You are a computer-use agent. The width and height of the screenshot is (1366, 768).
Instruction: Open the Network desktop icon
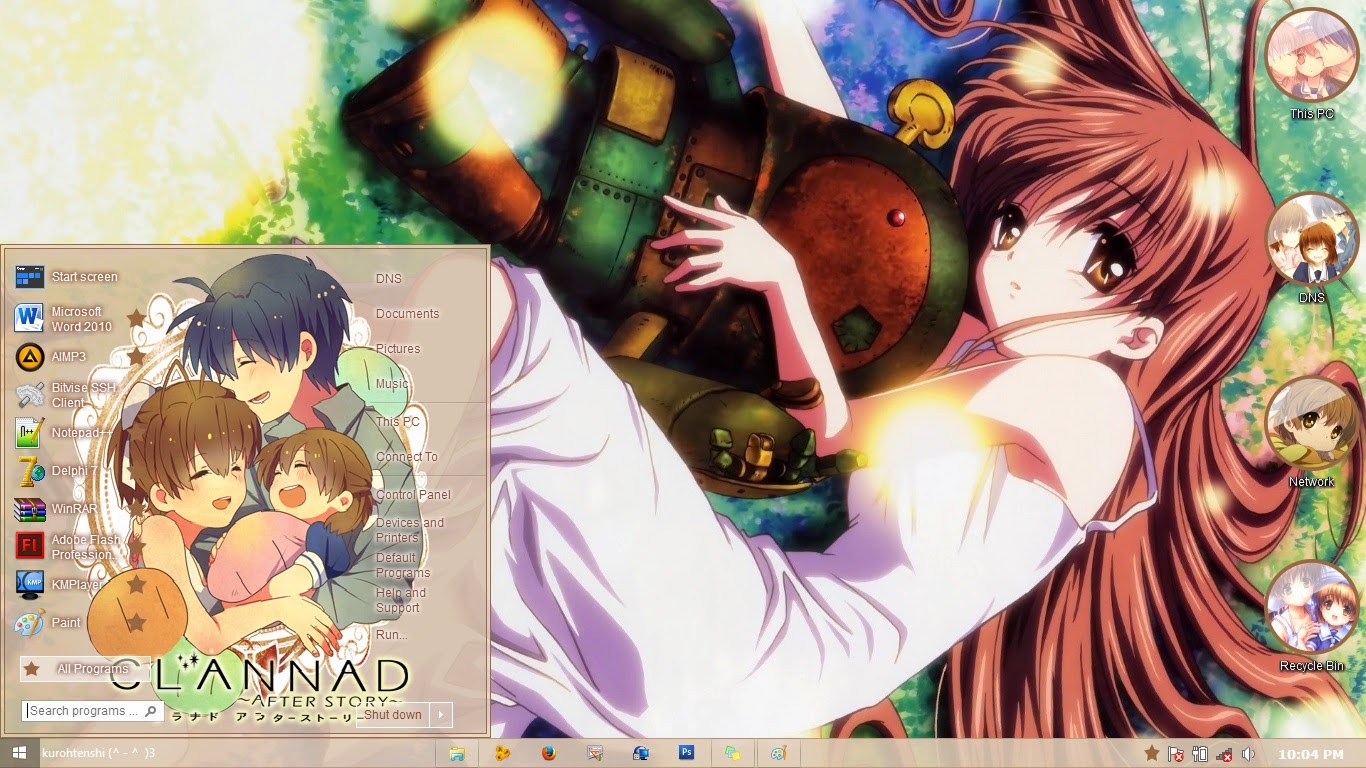pos(1312,433)
